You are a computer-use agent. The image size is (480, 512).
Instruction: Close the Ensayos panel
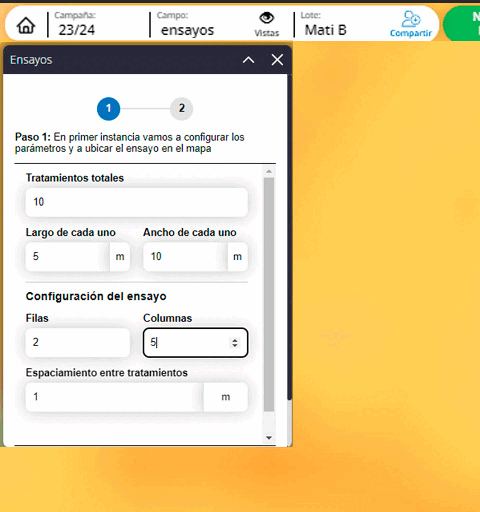(x=277, y=60)
